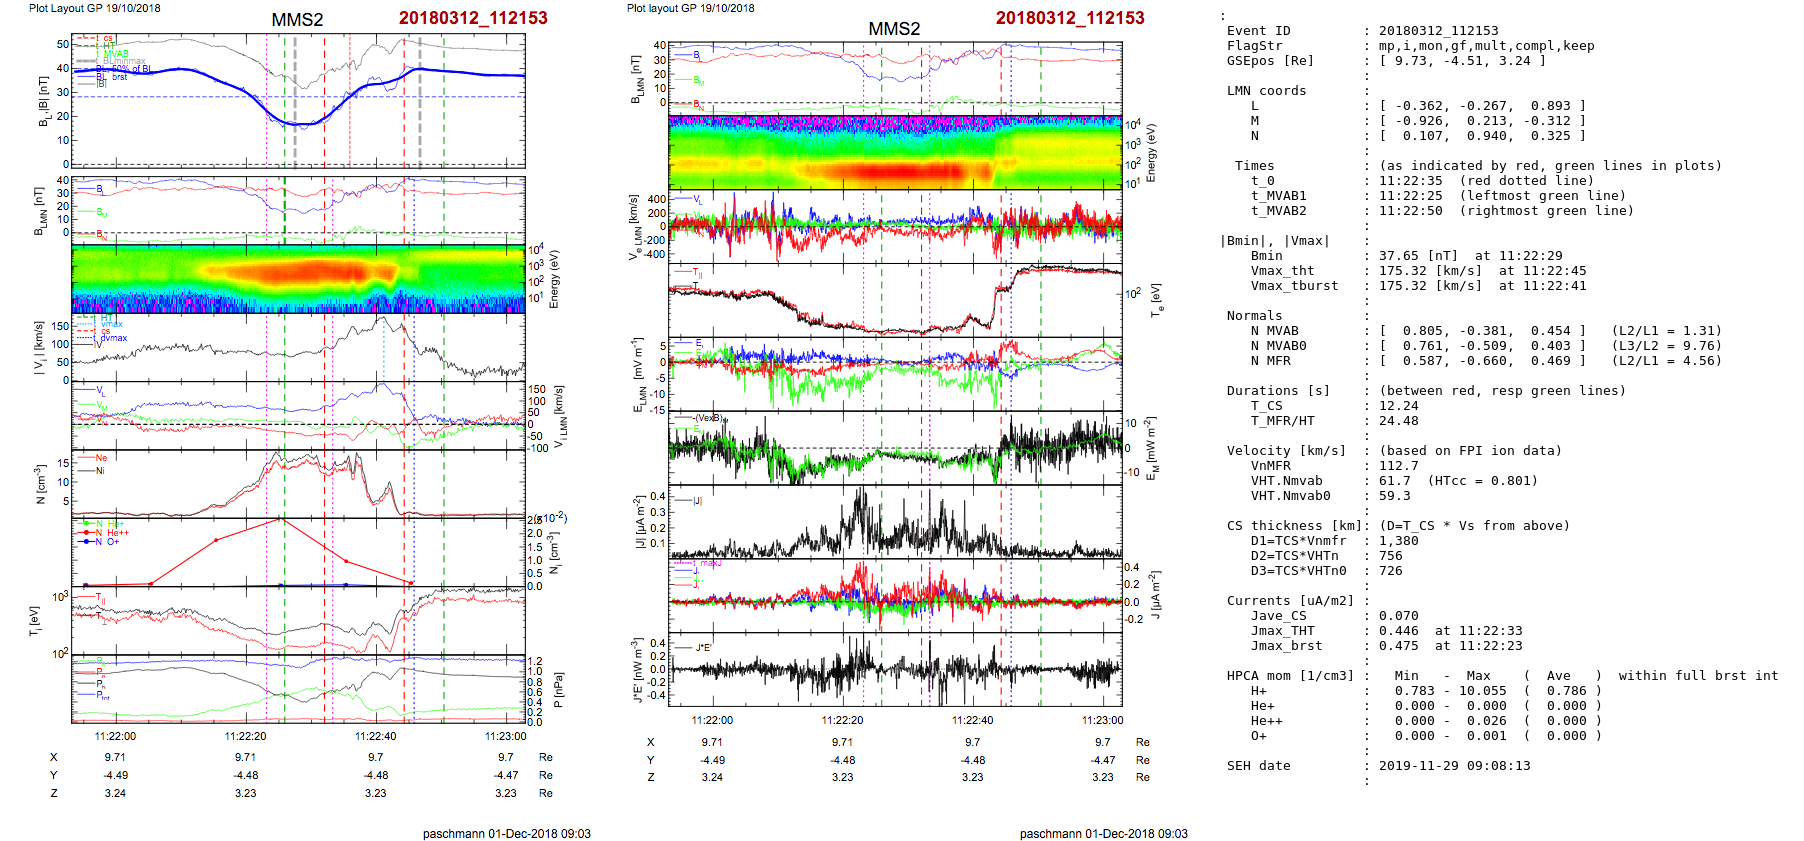Select the N MVAB0 row with L3/L2 = 9.76

1486,346
